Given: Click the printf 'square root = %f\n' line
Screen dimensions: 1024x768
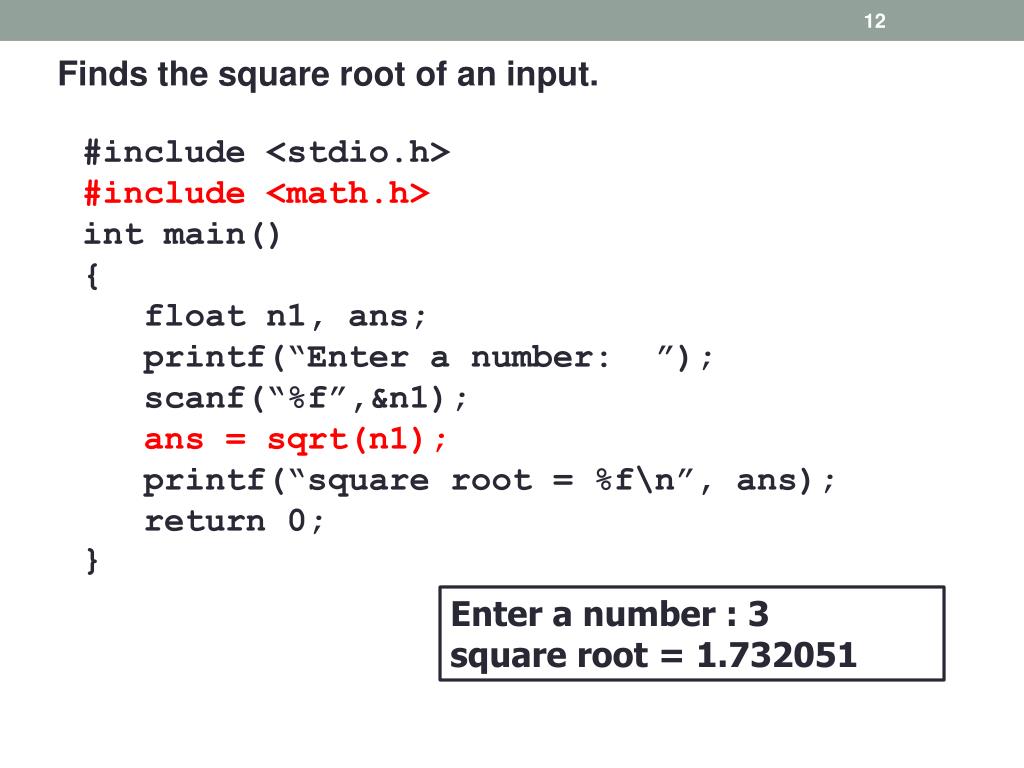Looking at the screenshot, I should 489,481.
